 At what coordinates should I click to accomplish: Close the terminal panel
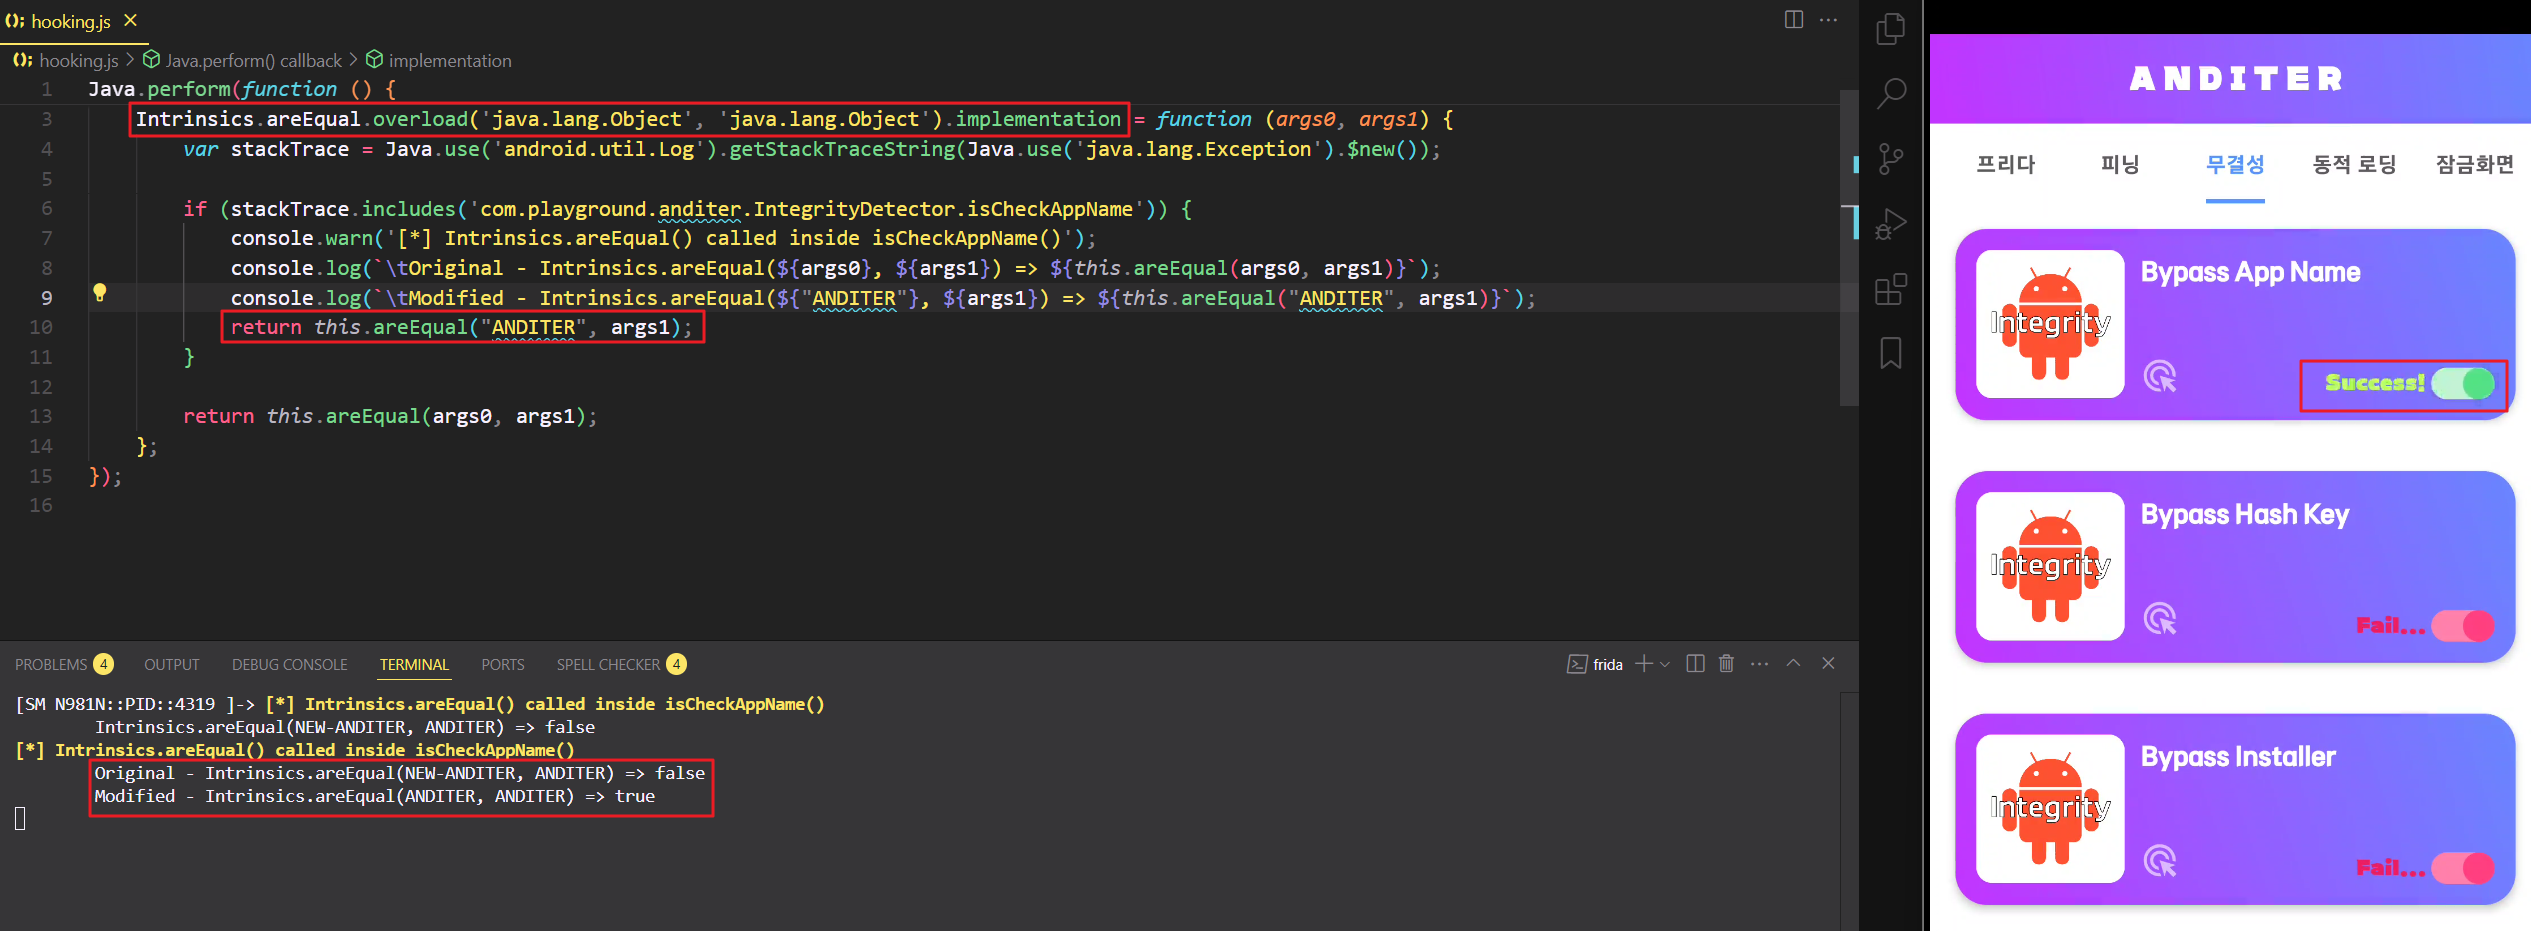pyautogui.click(x=1829, y=663)
